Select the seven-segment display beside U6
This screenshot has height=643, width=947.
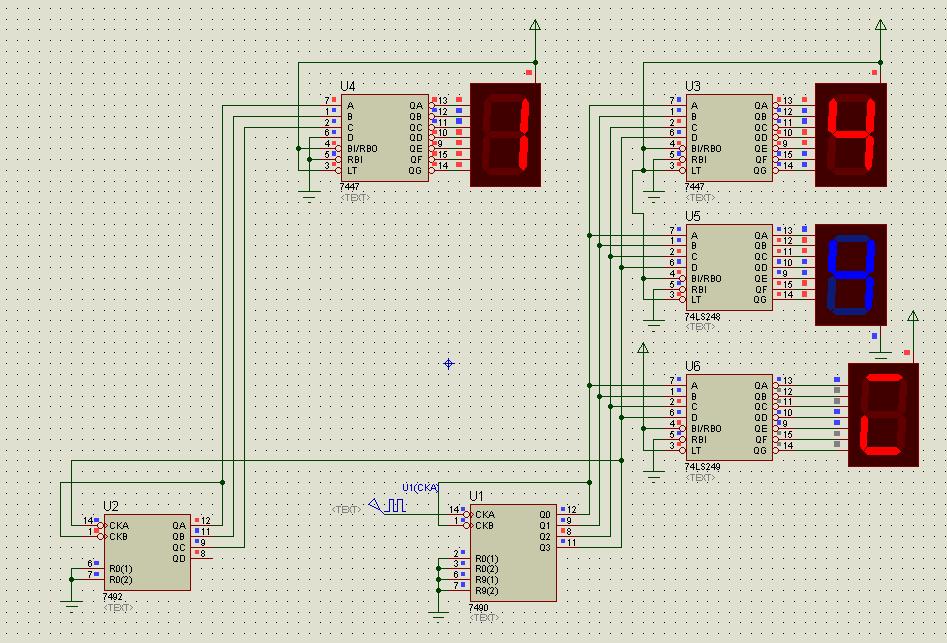883,414
